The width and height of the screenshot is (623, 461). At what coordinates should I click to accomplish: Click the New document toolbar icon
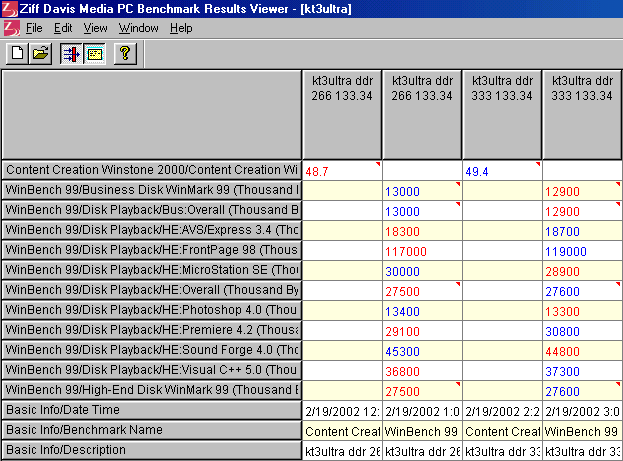coord(17,53)
